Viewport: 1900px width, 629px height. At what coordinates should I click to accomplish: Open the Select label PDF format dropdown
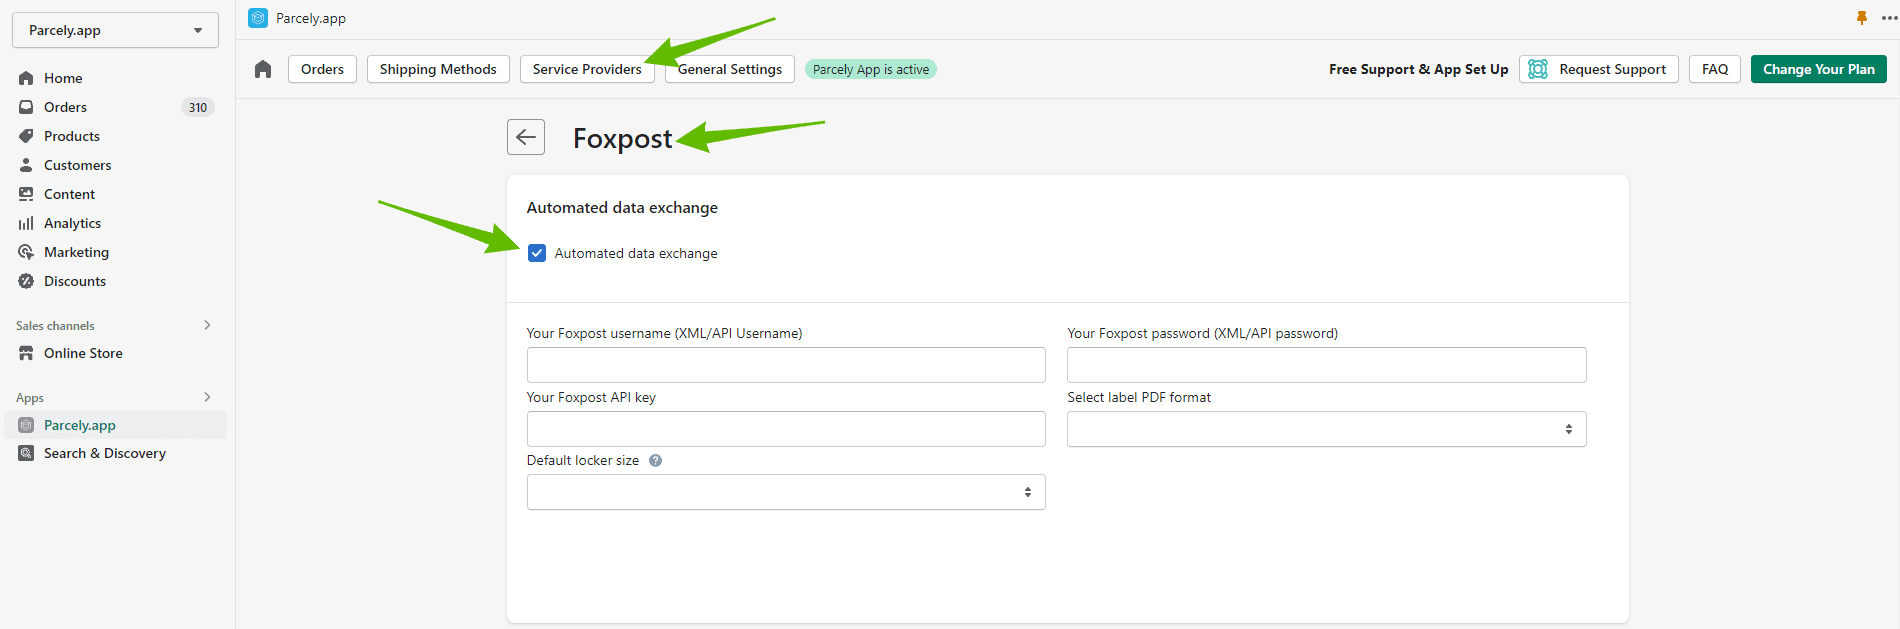coord(1326,429)
